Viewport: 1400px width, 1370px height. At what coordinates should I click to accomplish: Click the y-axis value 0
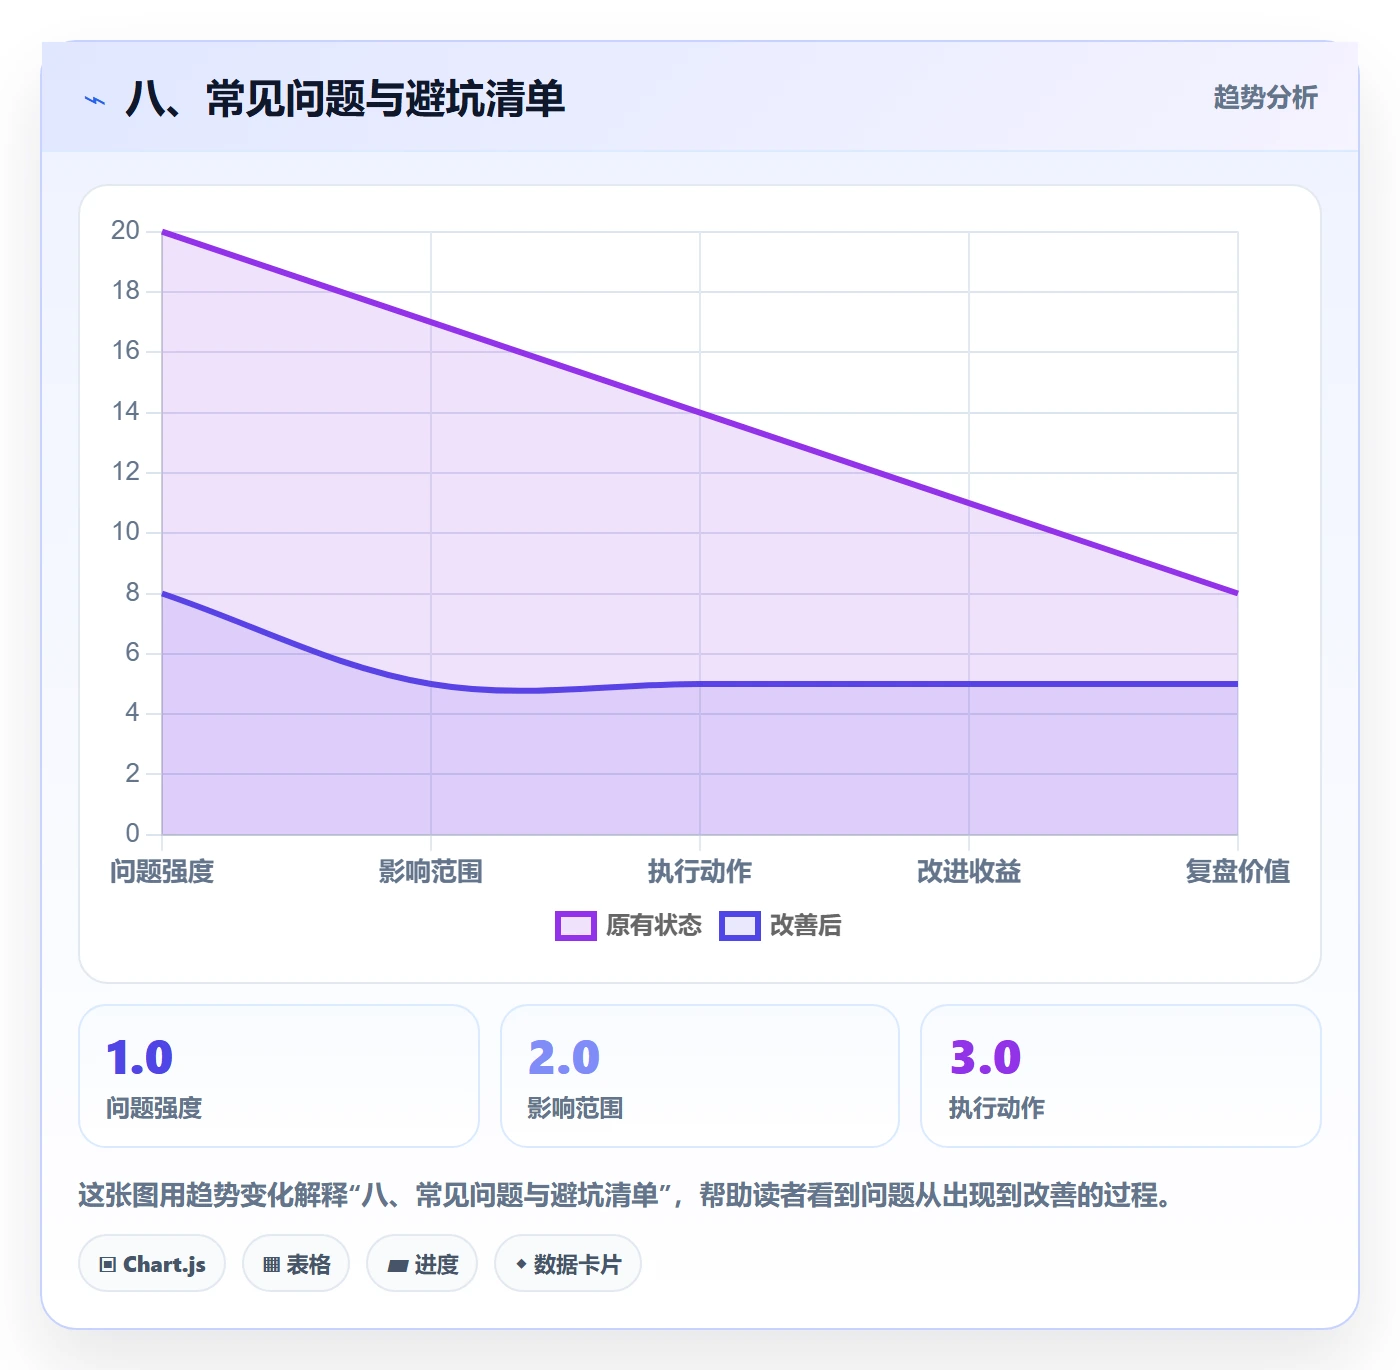(132, 834)
